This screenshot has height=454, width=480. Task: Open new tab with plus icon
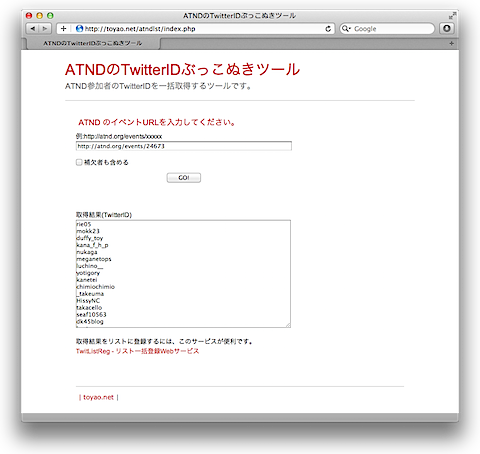[451, 43]
